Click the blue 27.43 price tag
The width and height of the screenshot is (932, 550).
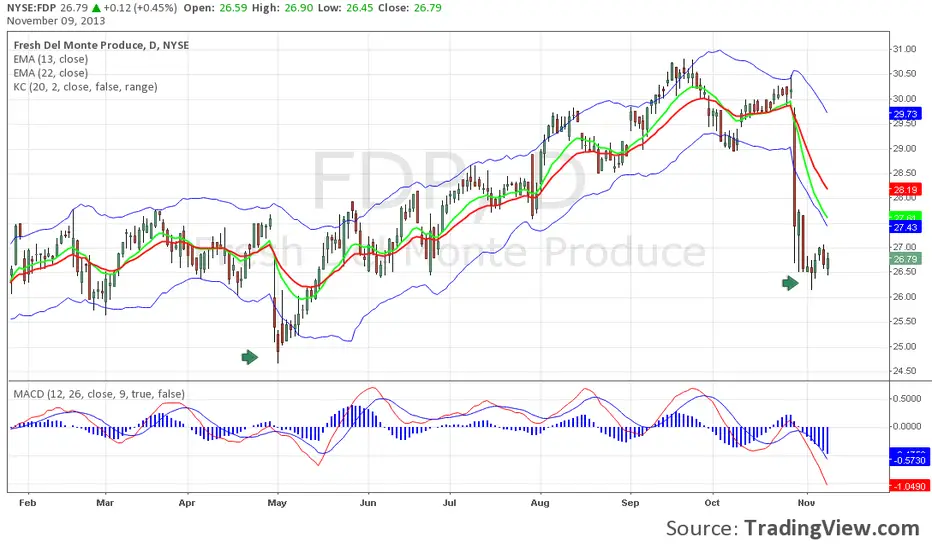click(905, 227)
